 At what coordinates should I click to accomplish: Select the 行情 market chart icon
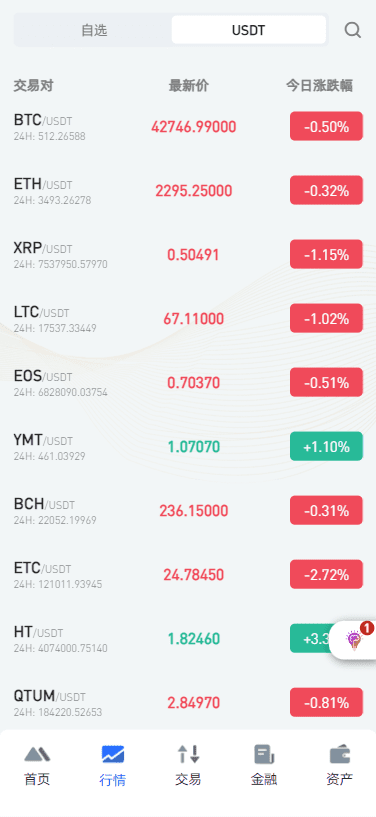click(113, 754)
